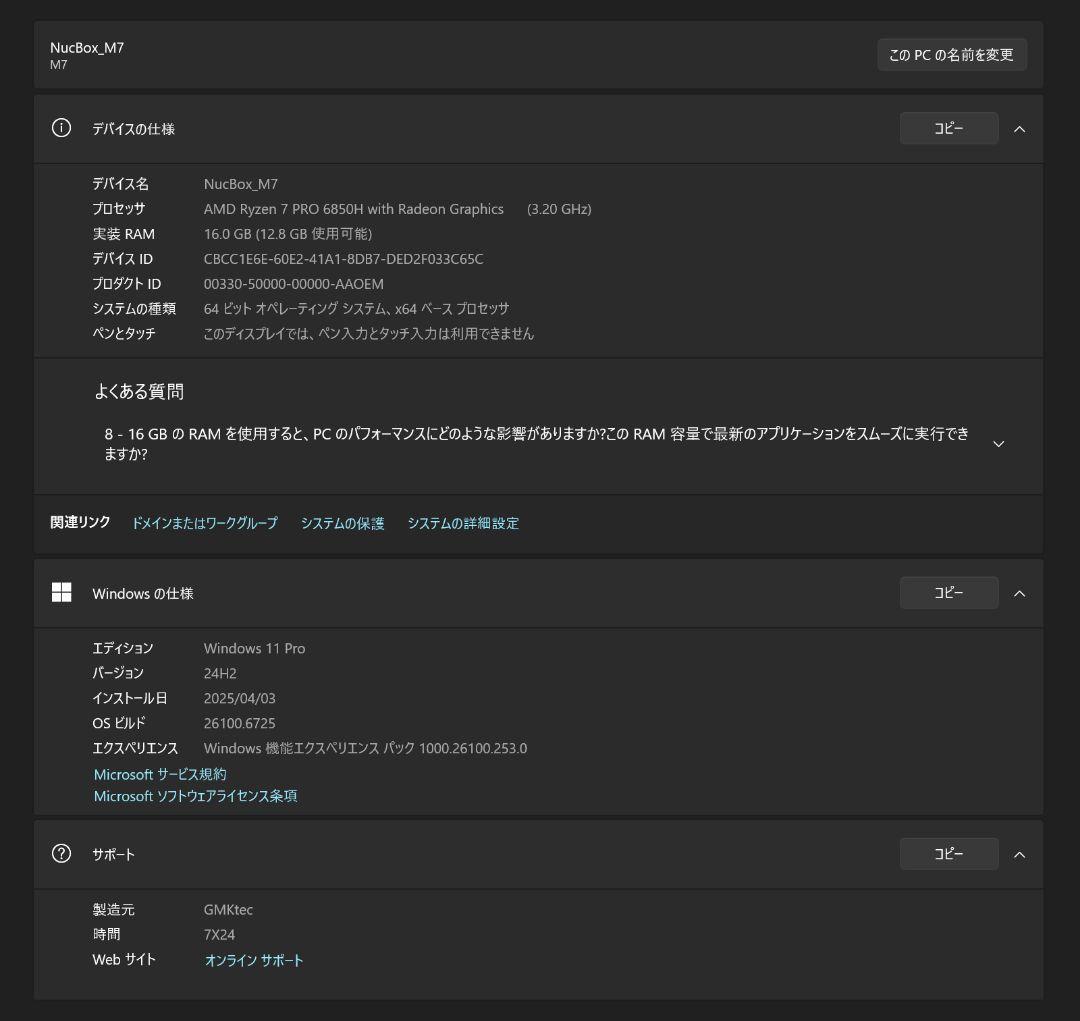Open システムの詳細設定

463,522
